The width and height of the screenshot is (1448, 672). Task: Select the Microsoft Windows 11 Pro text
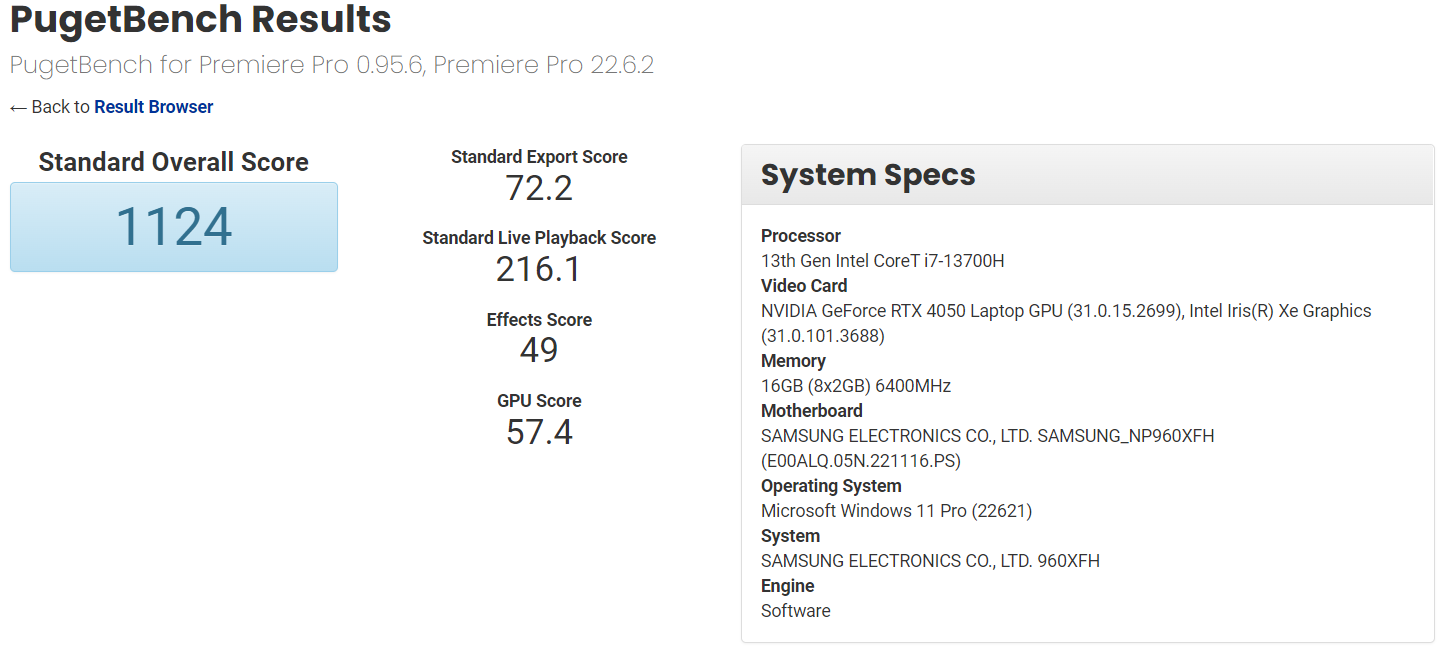pos(896,511)
